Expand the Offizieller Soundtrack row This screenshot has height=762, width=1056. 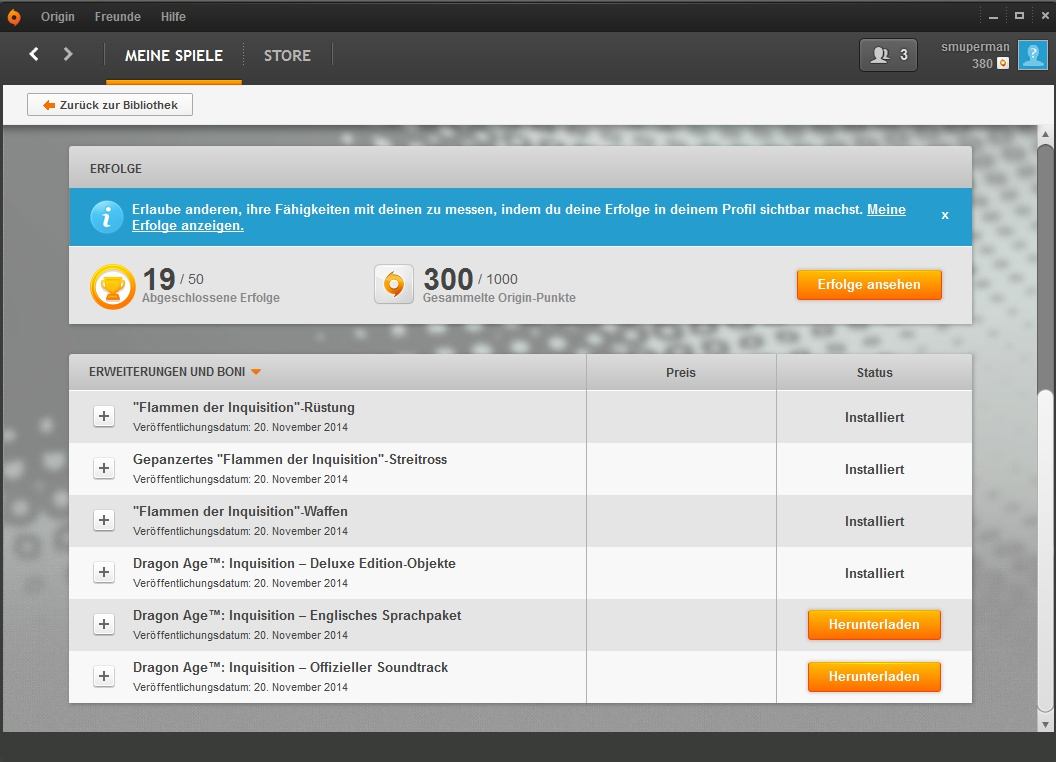click(x=104, y=676)
